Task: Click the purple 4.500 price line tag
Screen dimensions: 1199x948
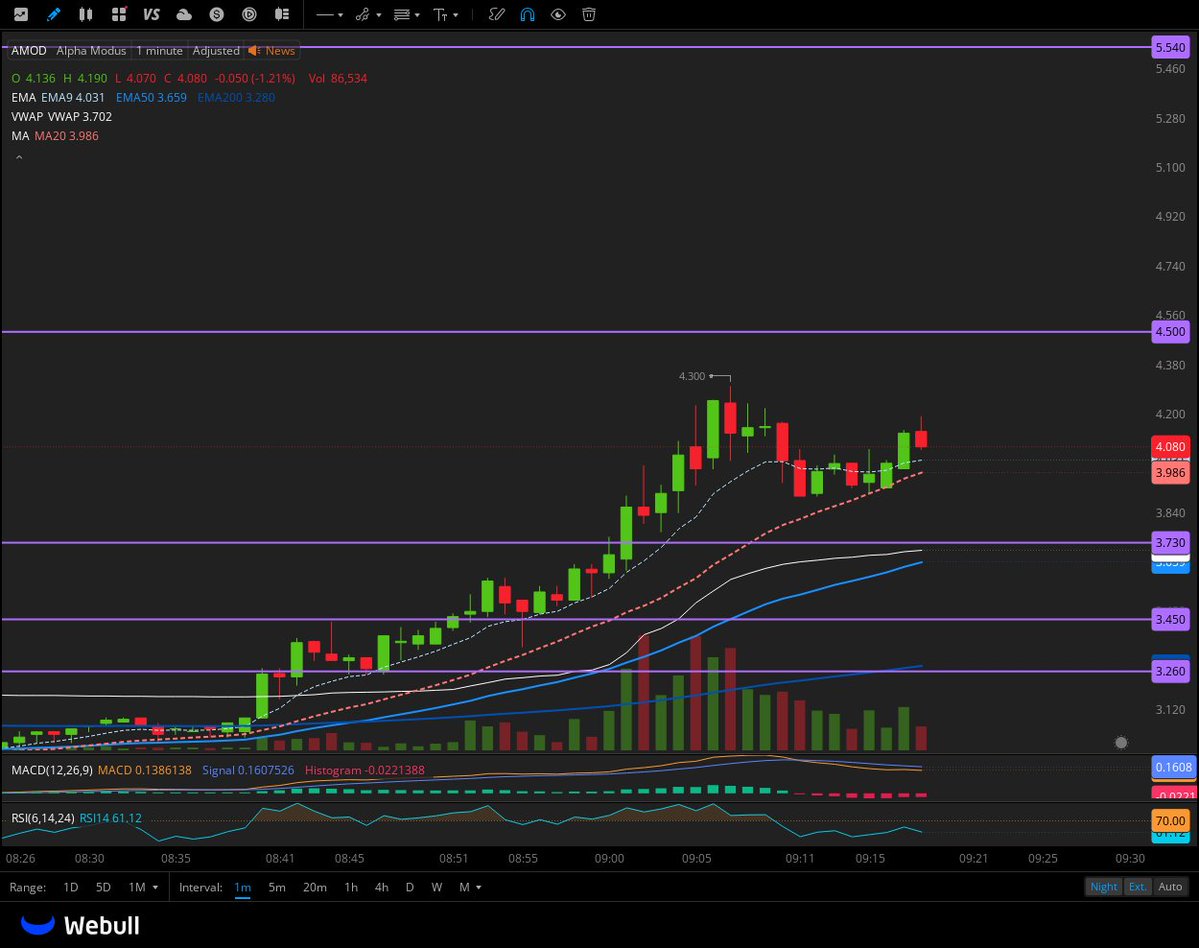Action: 1170,332
